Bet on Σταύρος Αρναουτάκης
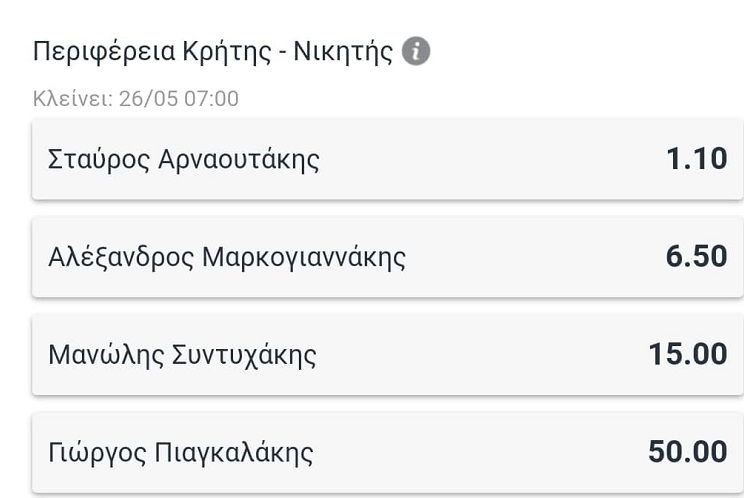Screen dimensions: 744x498 pos(387,159)
